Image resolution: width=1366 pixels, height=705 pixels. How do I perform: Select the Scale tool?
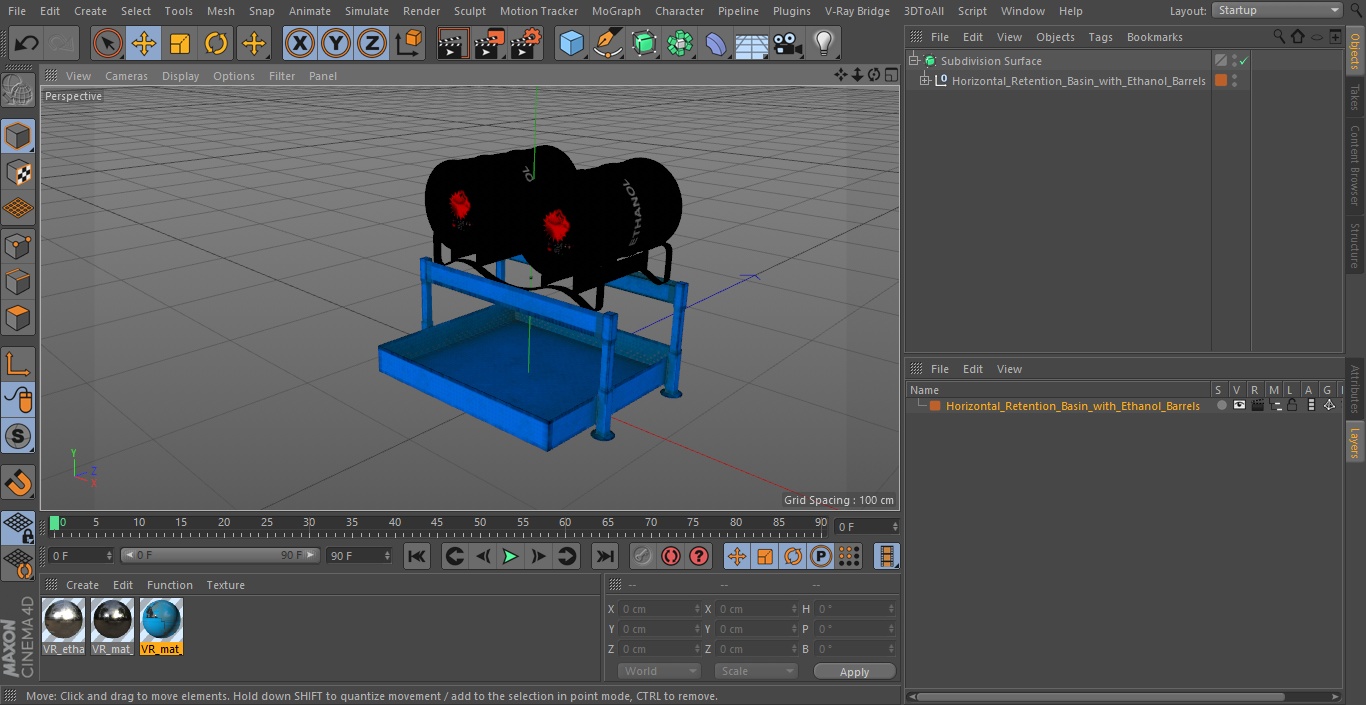(x=180, y=44)
